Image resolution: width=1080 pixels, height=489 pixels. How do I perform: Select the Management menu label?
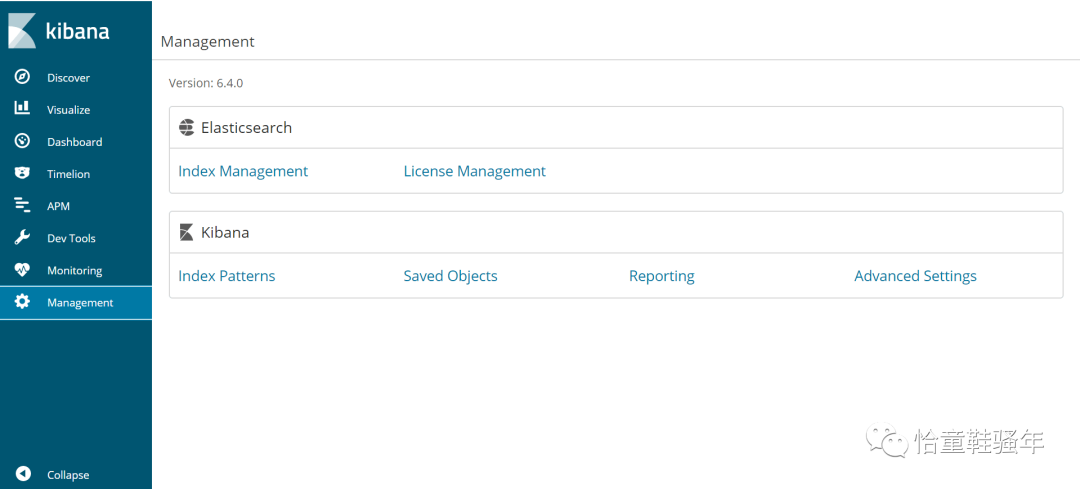pyautogui.click(x=80, y=303)
